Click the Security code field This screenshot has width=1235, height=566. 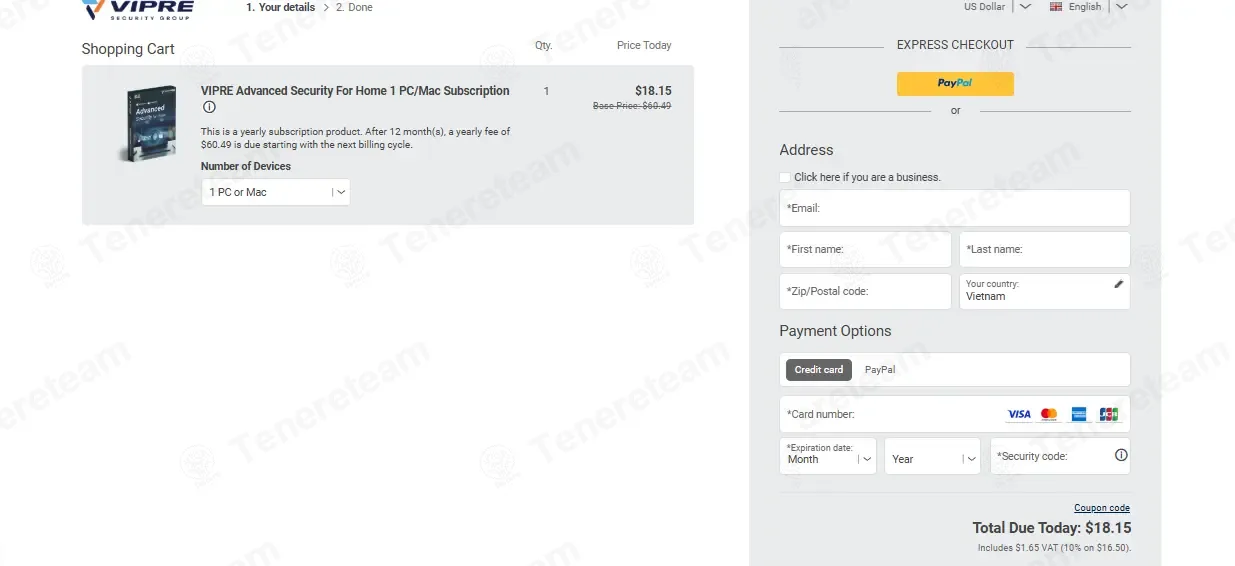click(x=1060, y=456)
